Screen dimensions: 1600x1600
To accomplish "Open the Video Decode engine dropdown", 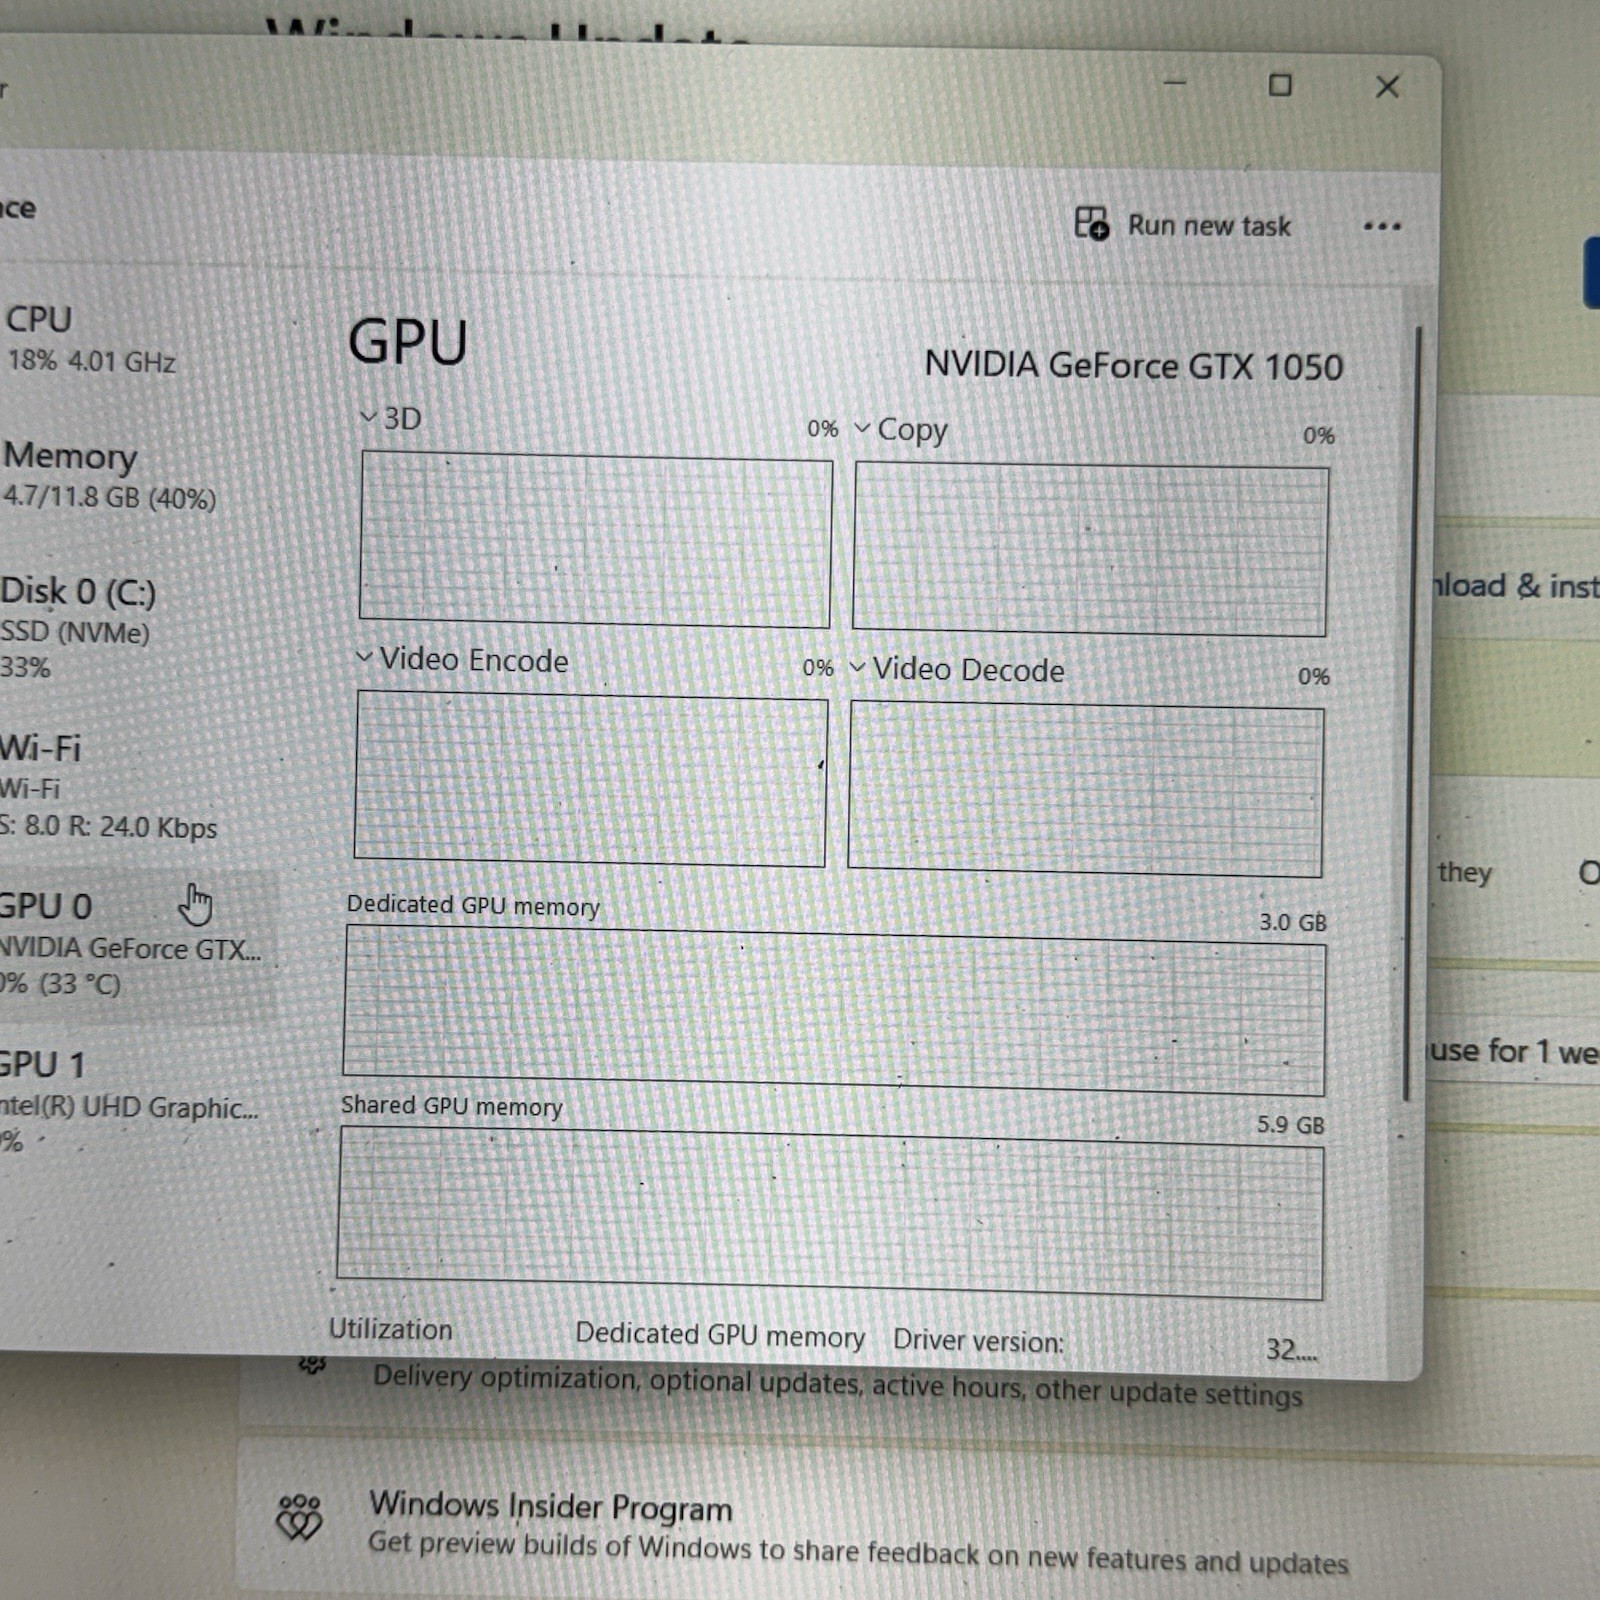I will coord(857,667).
